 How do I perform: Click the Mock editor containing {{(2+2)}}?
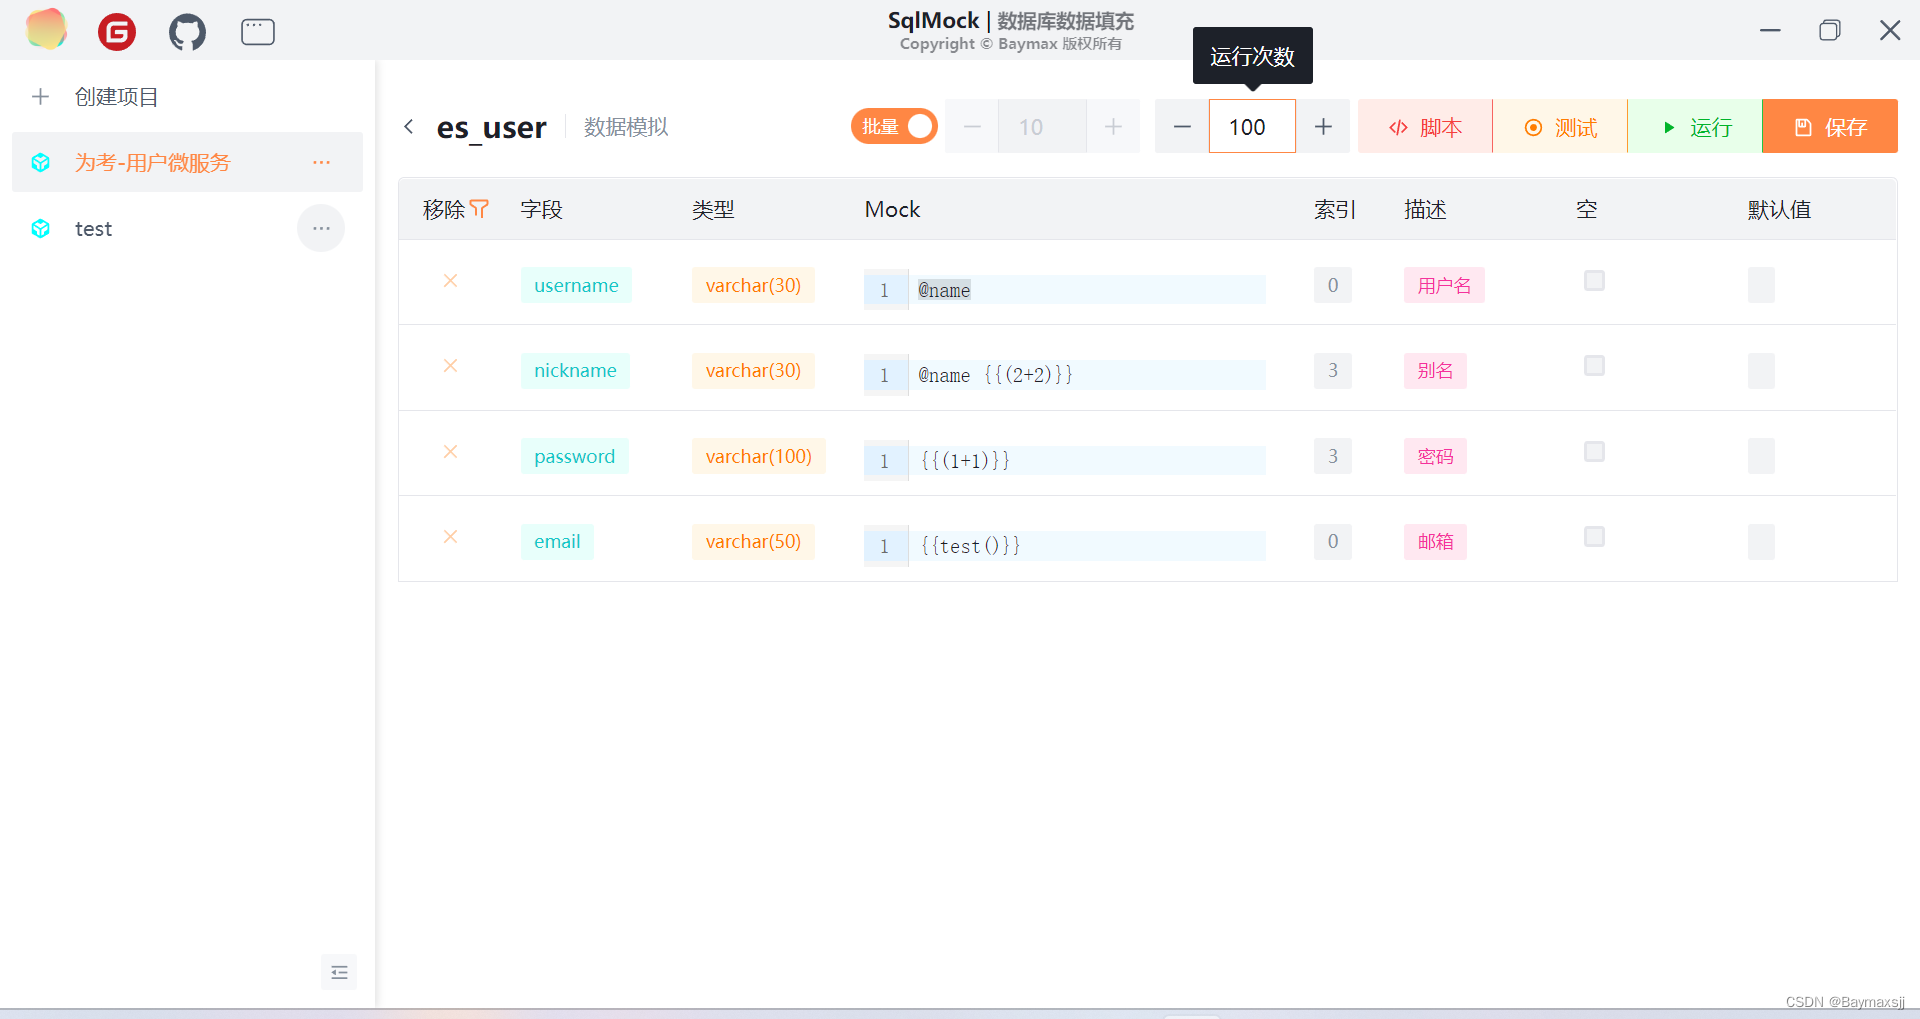(1065, 375)
